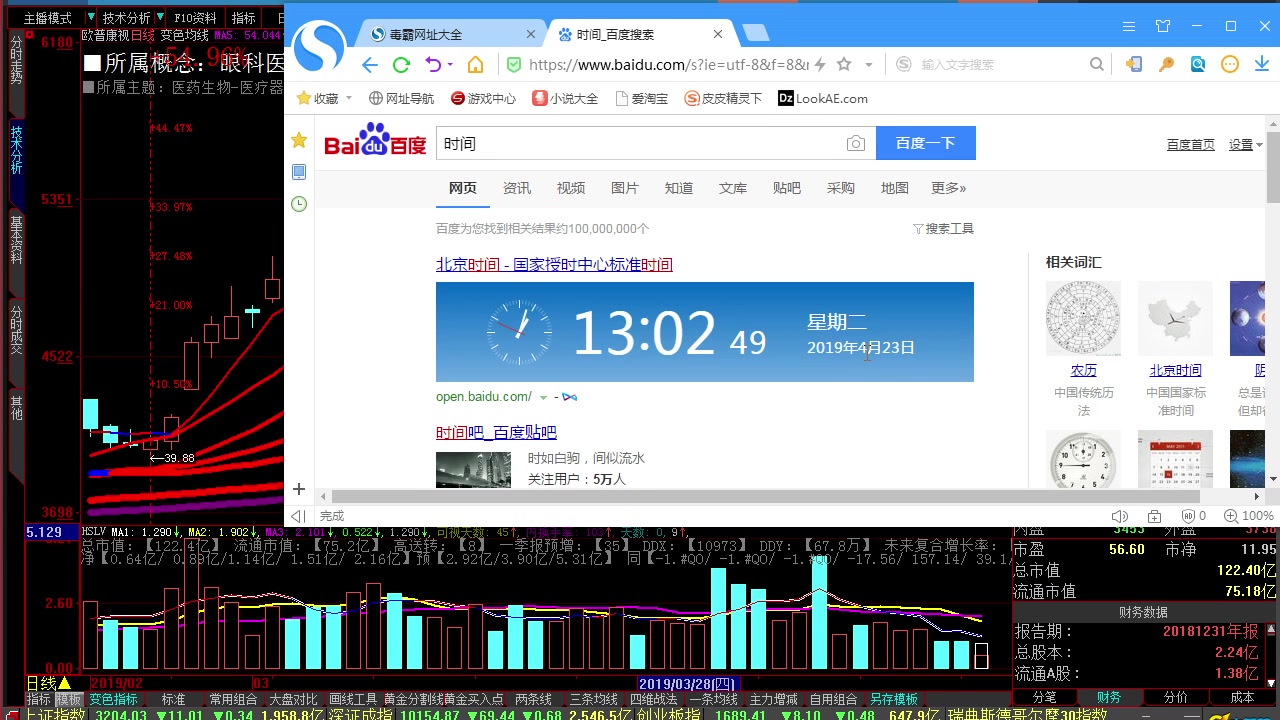Open the undo arrow's dropdown caret
This screenshot has height=720, width=1280.
[450, 65]
